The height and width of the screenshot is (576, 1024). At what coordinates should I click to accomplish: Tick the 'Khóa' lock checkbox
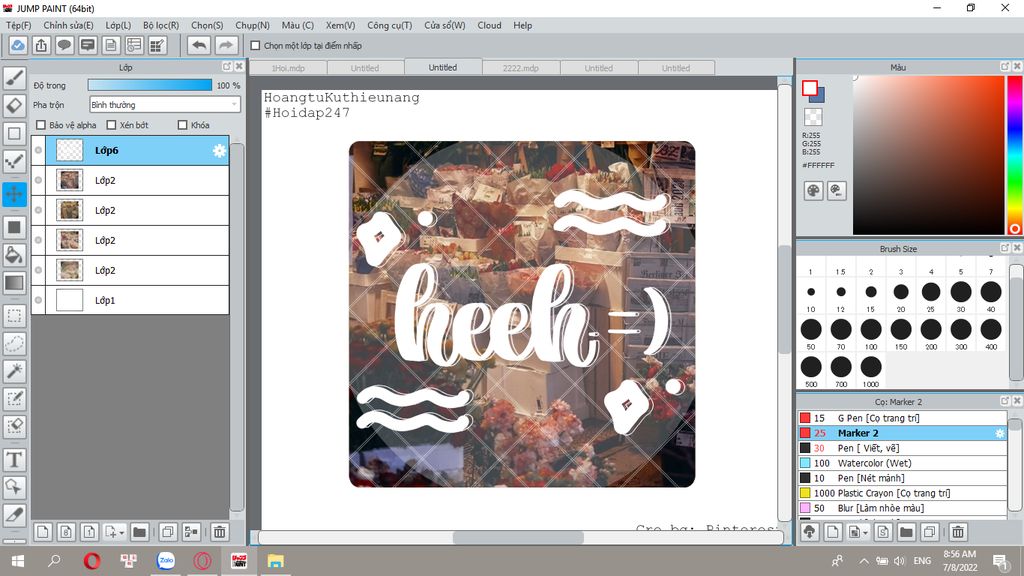(x=183, y=125)
